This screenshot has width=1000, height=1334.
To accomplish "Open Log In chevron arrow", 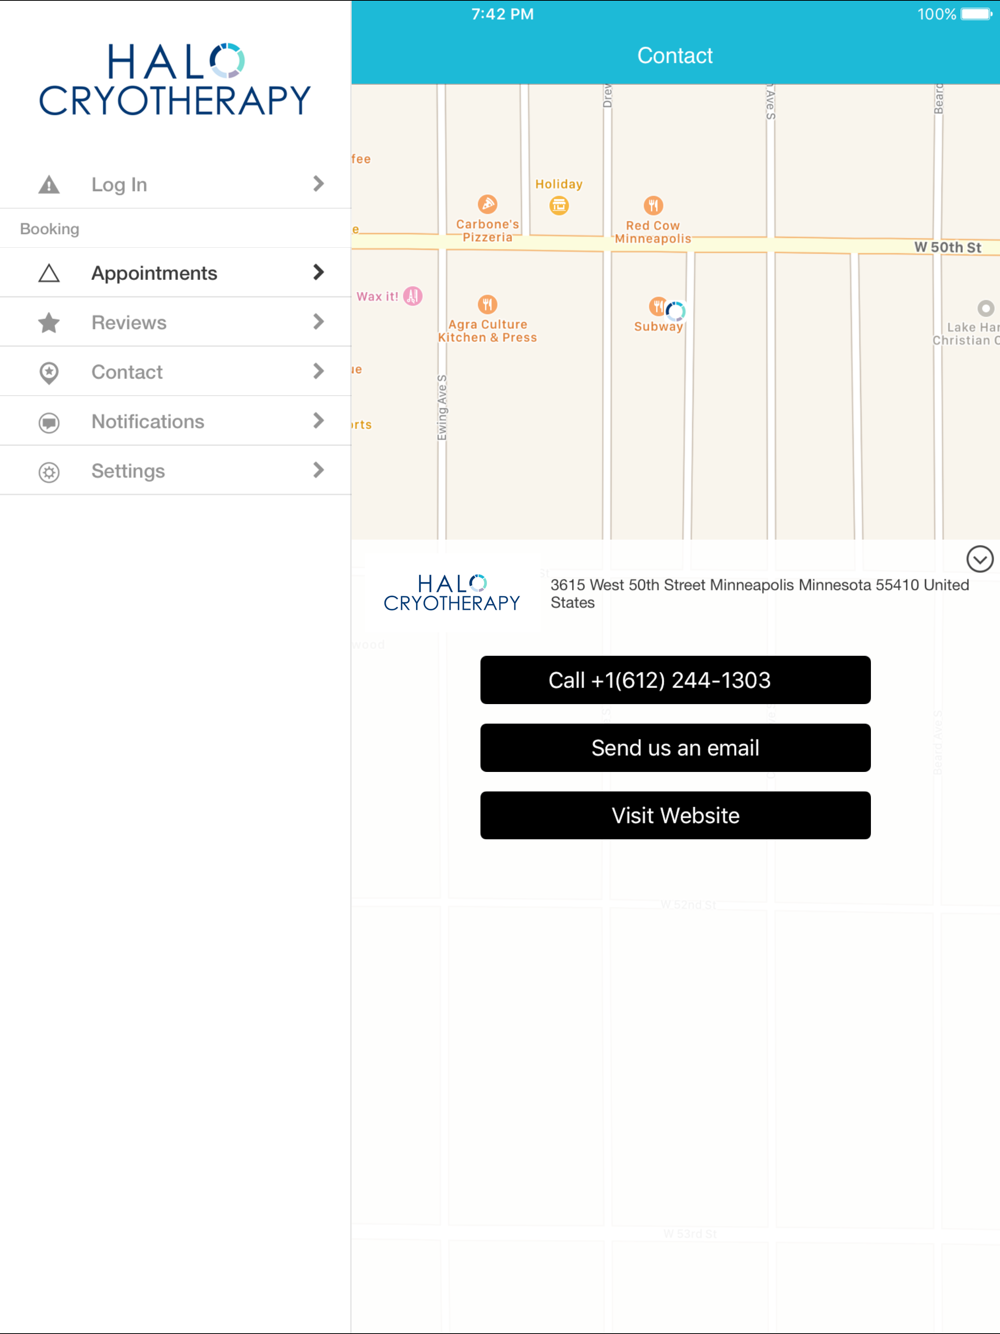I will [x=318, y=184].
